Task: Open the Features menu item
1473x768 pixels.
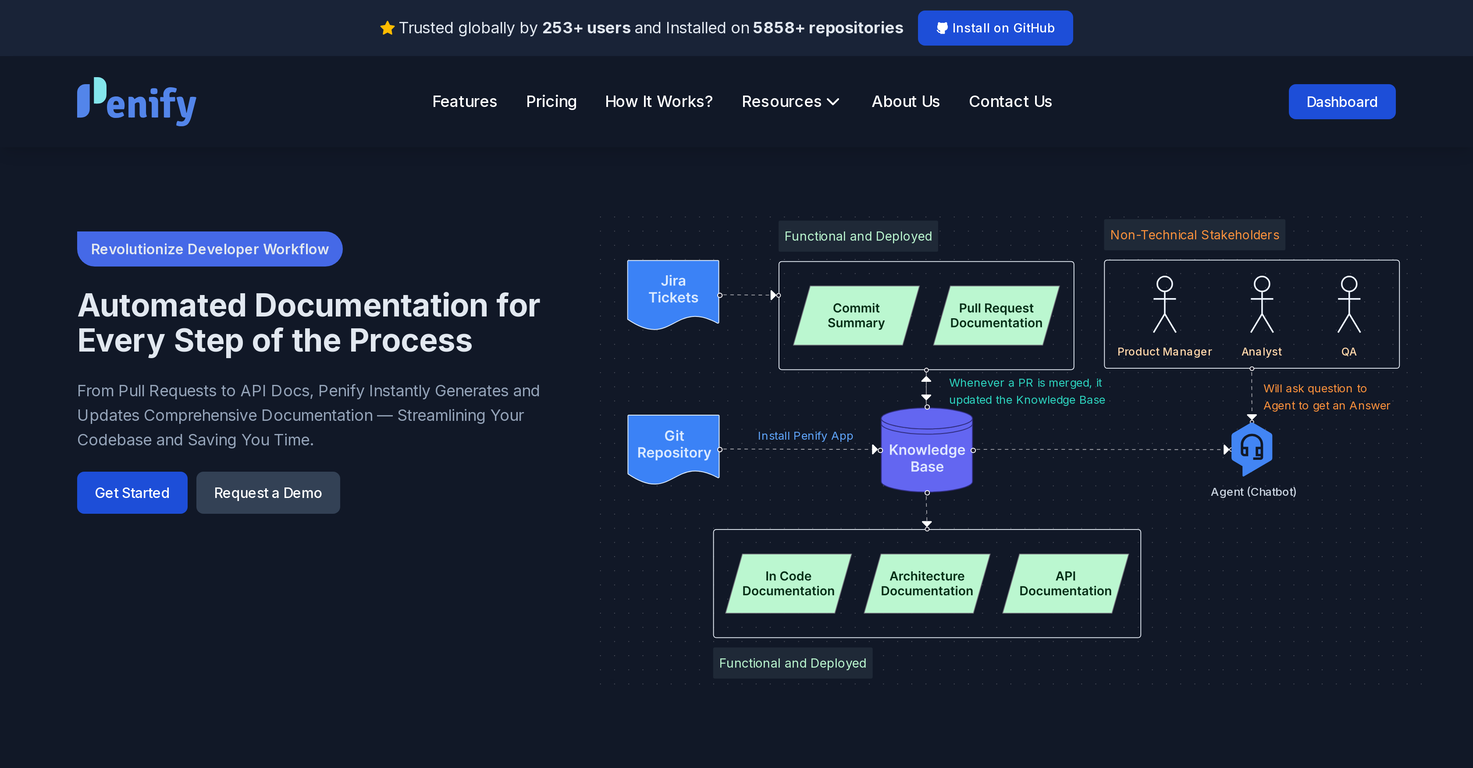Action: pos(464,102)
